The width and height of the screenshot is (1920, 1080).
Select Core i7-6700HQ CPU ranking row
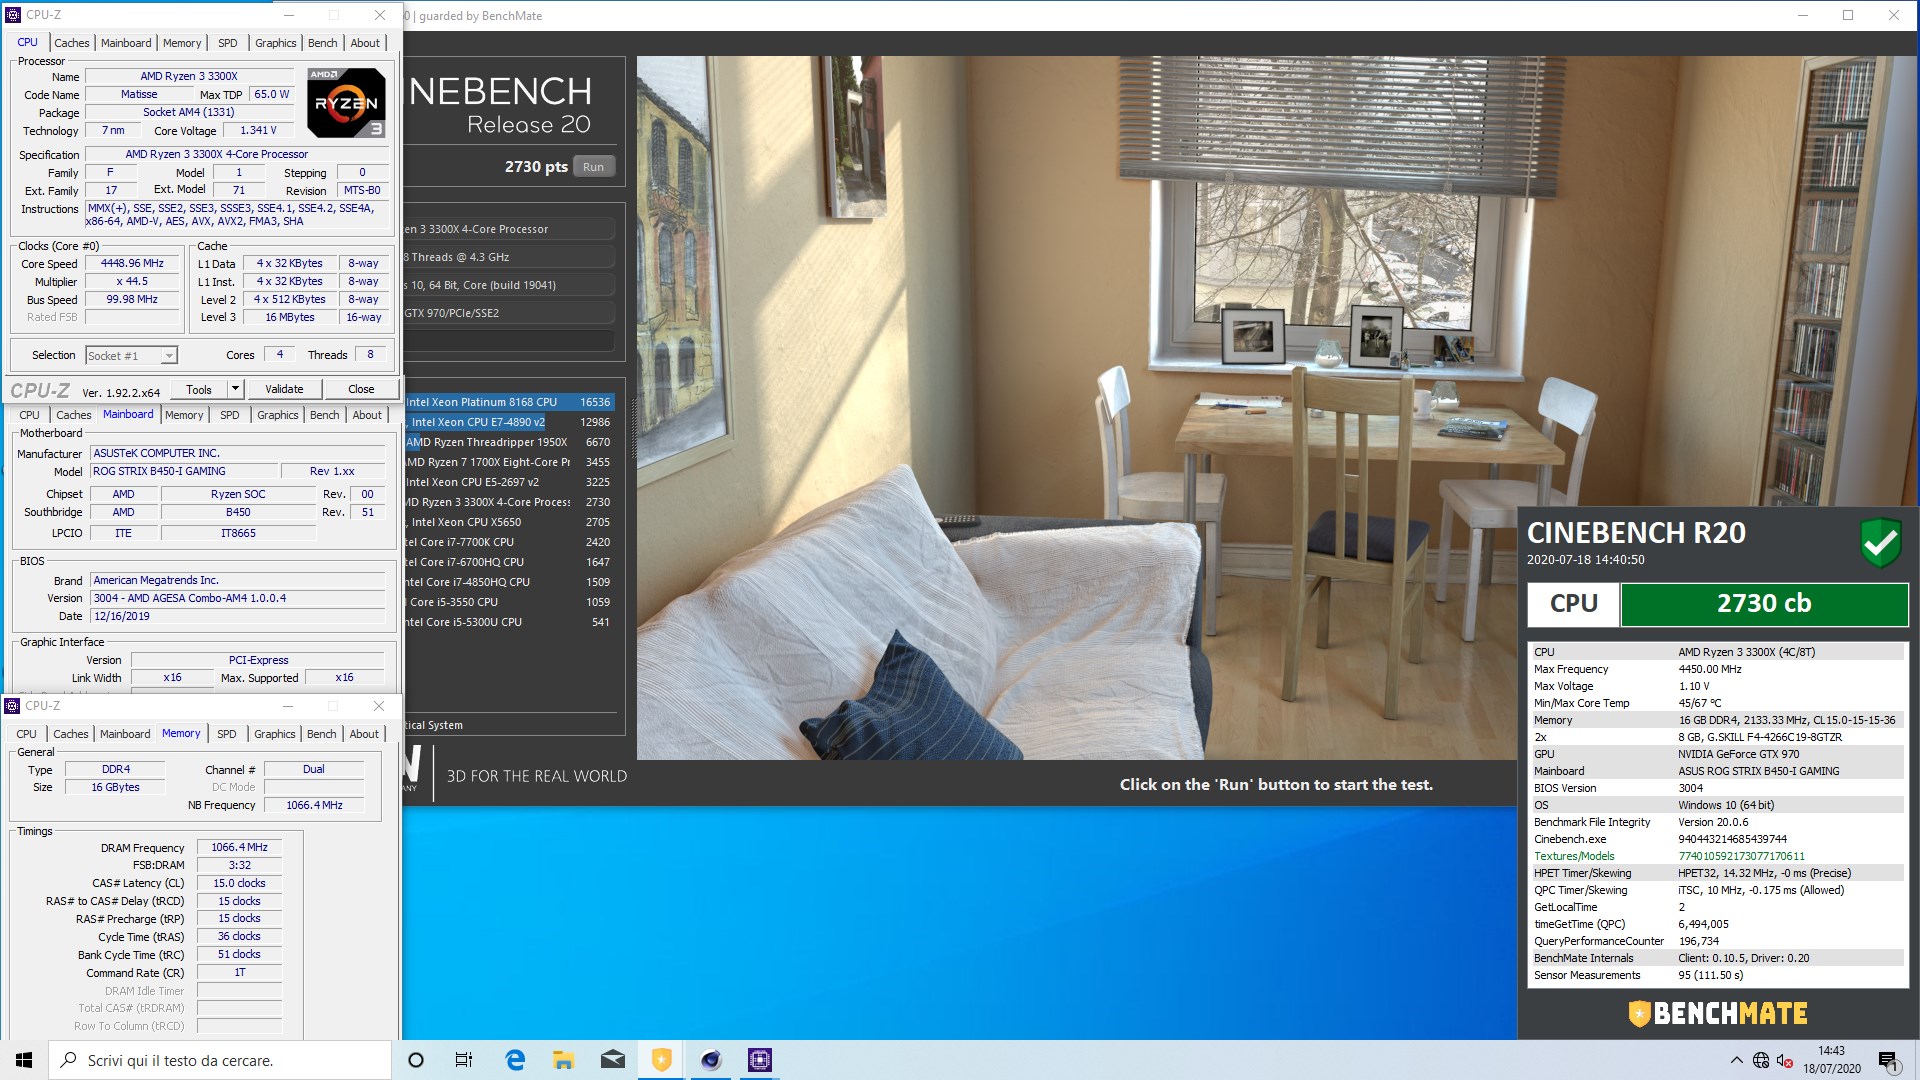(509, 562)
